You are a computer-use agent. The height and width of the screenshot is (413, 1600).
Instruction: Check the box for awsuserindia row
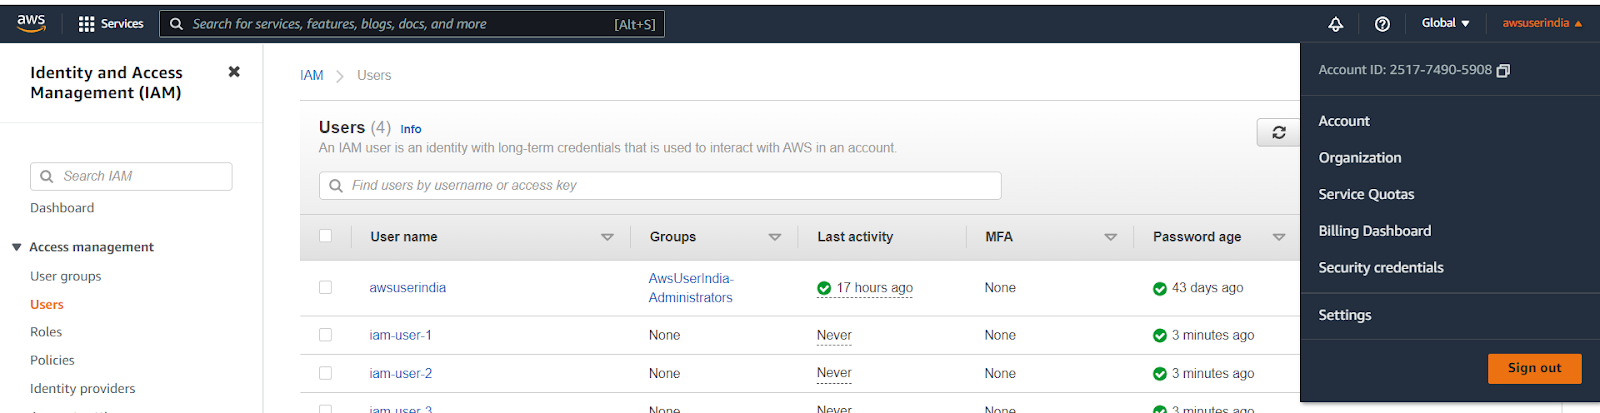point(325,287)
